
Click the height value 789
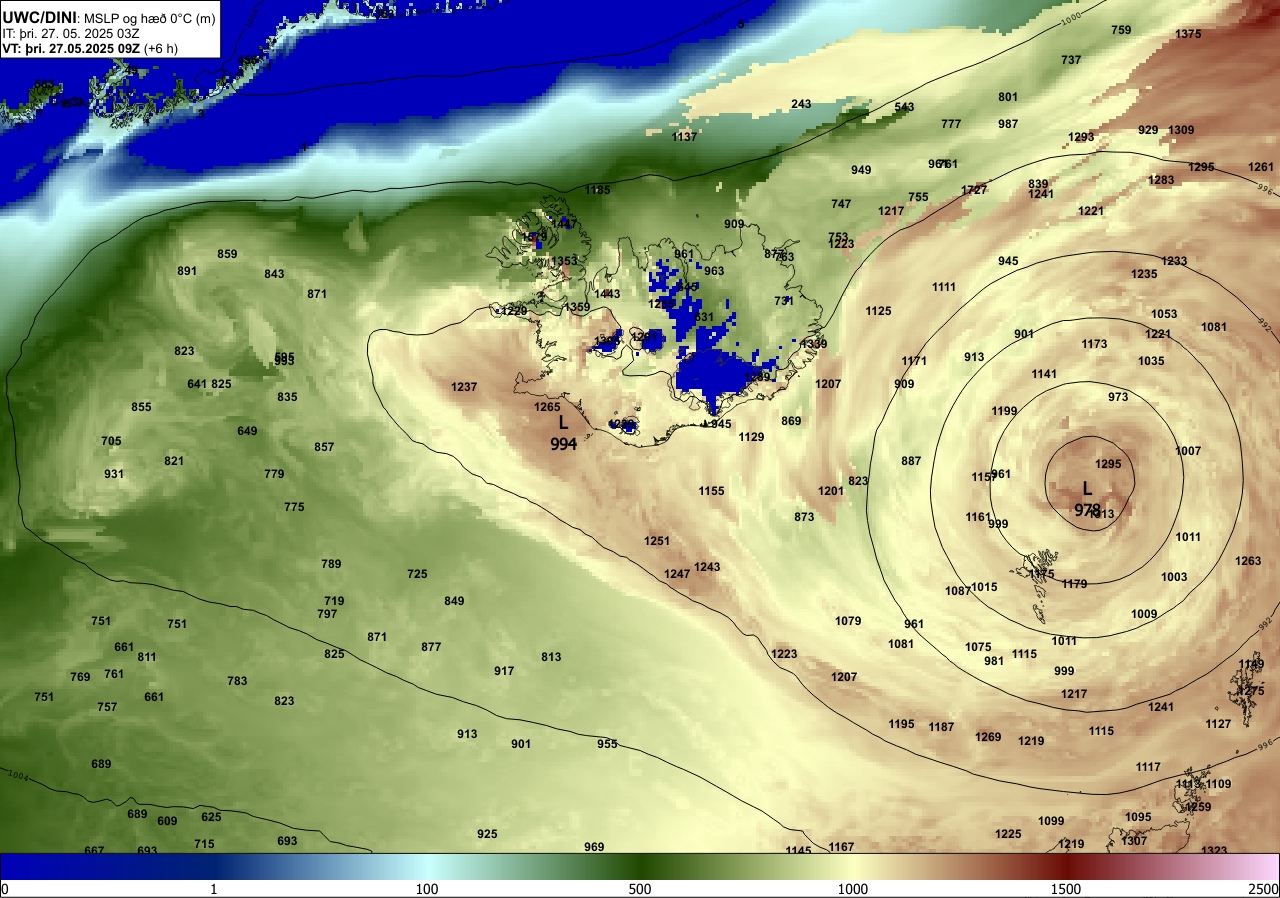pos(331,564)
